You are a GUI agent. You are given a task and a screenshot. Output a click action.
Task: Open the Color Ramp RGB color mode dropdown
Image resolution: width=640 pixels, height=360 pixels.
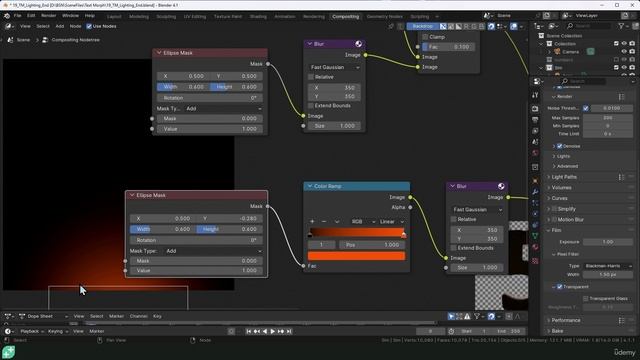click(x=362, y=222)
